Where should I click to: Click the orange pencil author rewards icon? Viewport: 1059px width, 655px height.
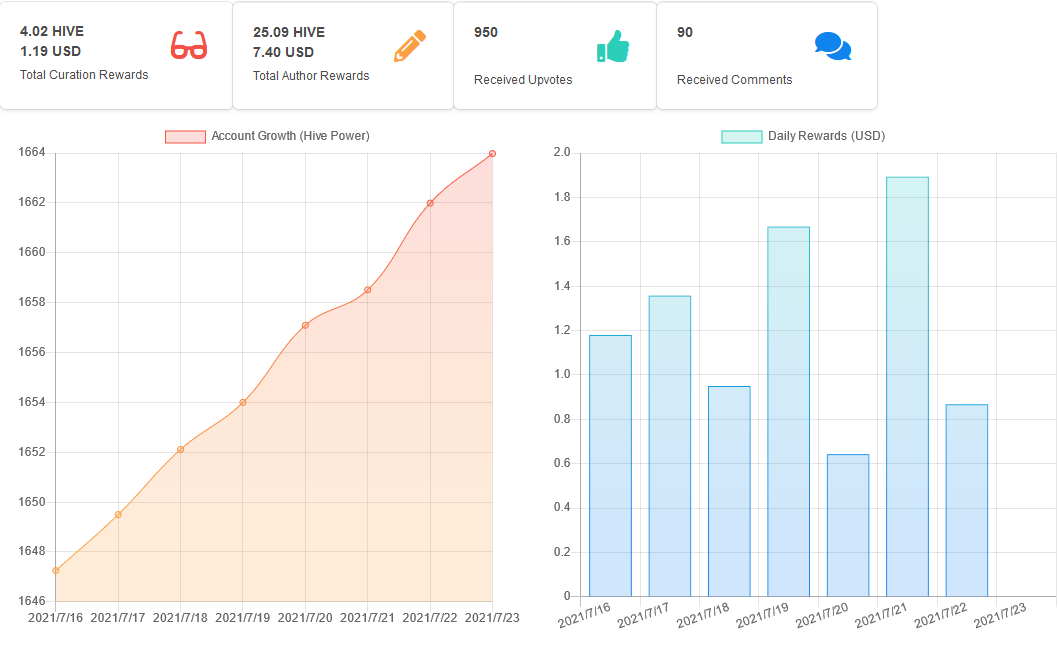click(x=410, y=46)
